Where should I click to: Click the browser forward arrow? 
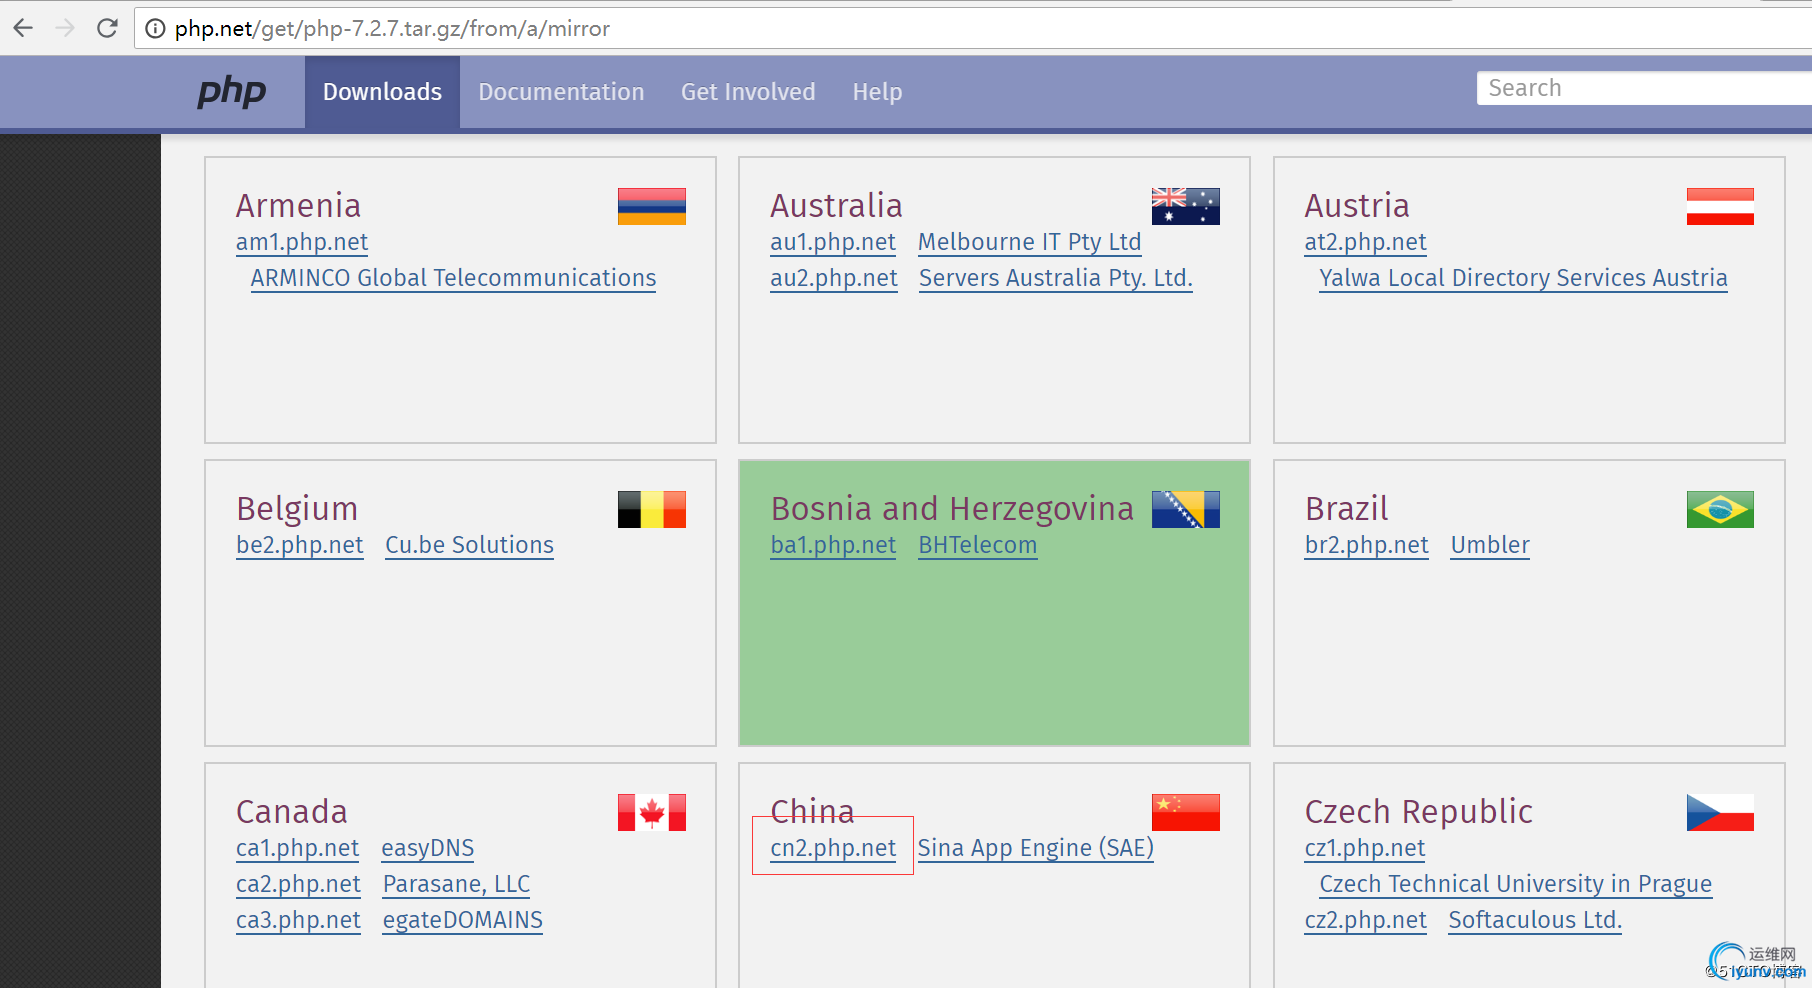[x=65, y=28]
